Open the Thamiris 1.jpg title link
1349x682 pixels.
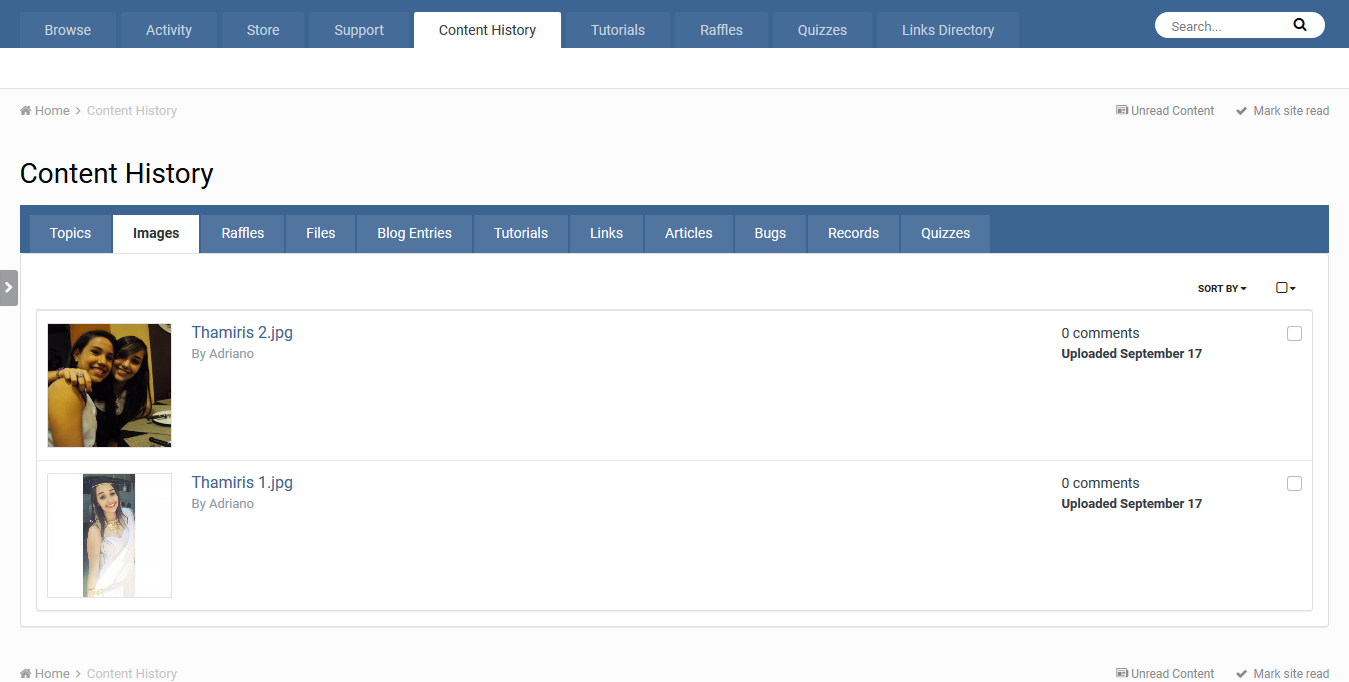tap(242, 482)
